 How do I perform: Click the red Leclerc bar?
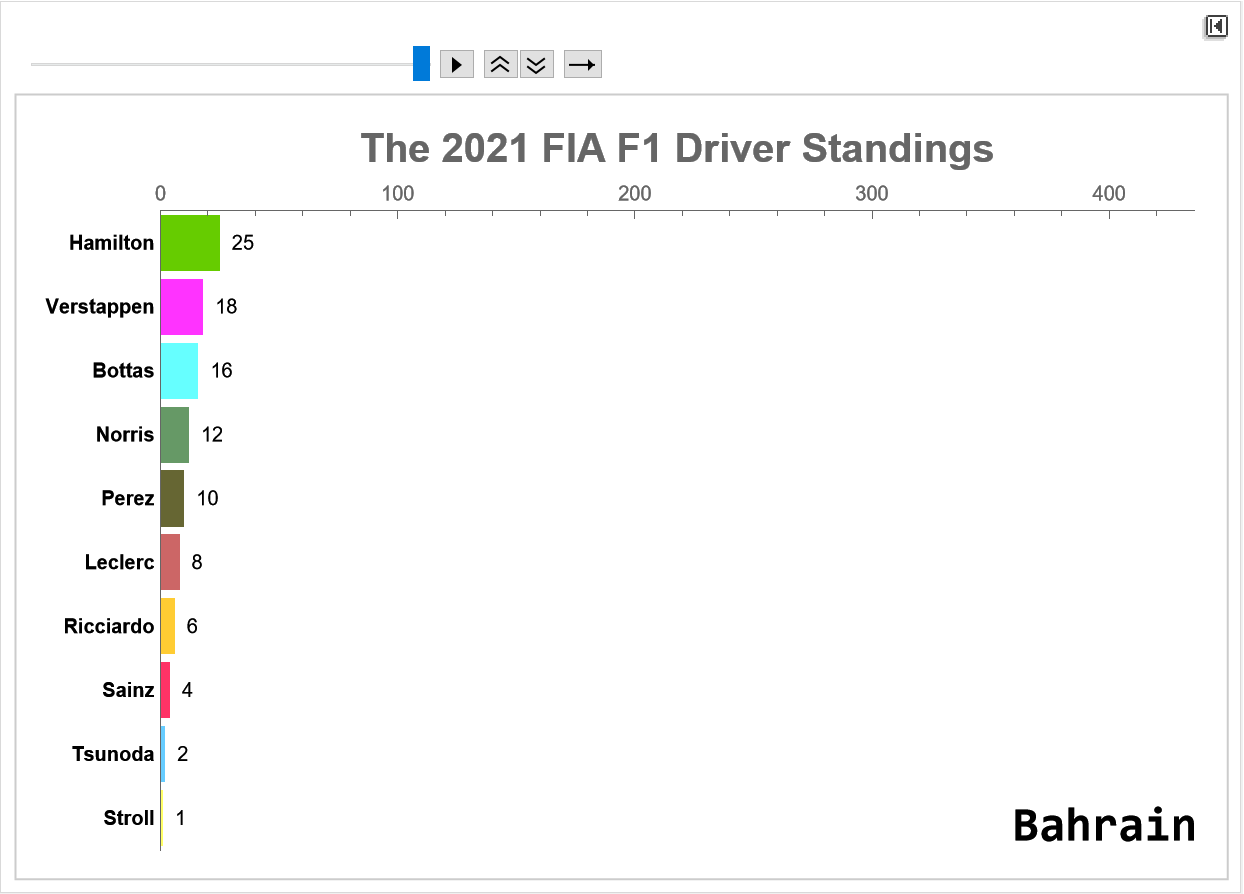click(x=170, y=562)
